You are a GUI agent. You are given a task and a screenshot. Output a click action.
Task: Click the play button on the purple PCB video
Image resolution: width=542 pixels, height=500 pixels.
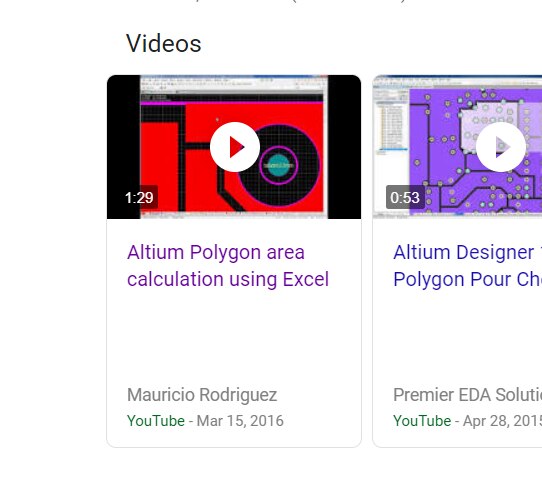501,147
